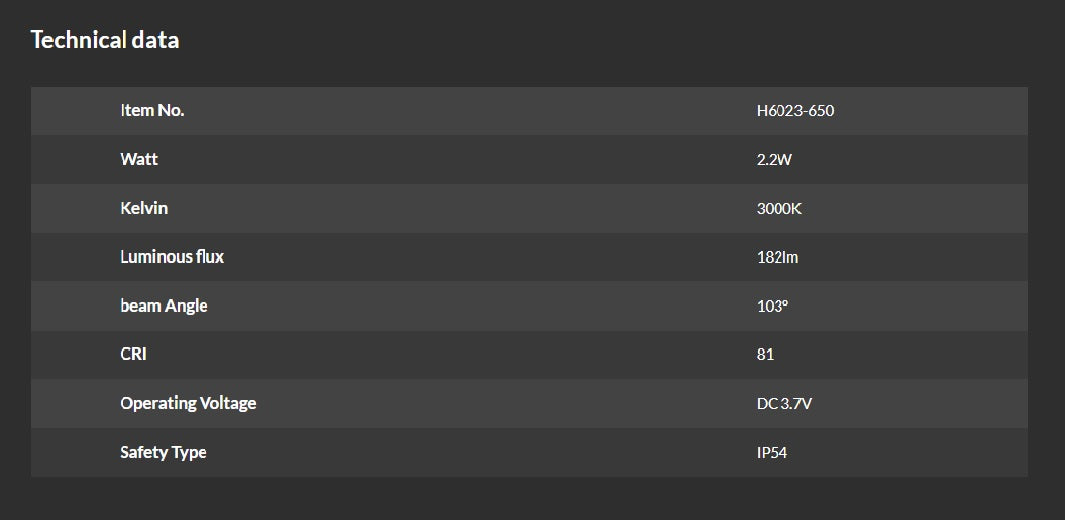Select the 2.2W wattage value
The height and width of the screenshot is (521, 1065).
point(774,159)
